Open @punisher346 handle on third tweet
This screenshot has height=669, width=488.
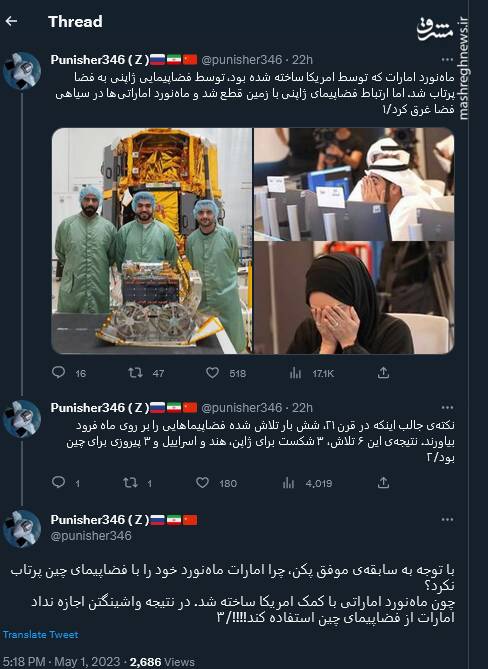91,536
